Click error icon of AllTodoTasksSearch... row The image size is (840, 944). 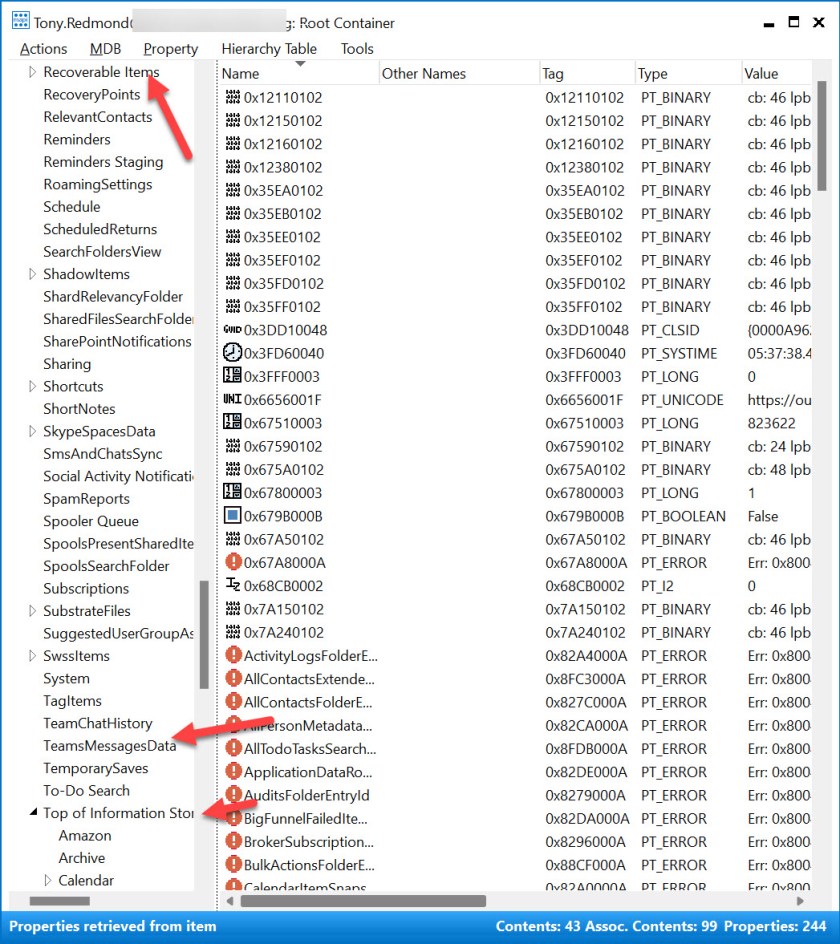point(233,748)
